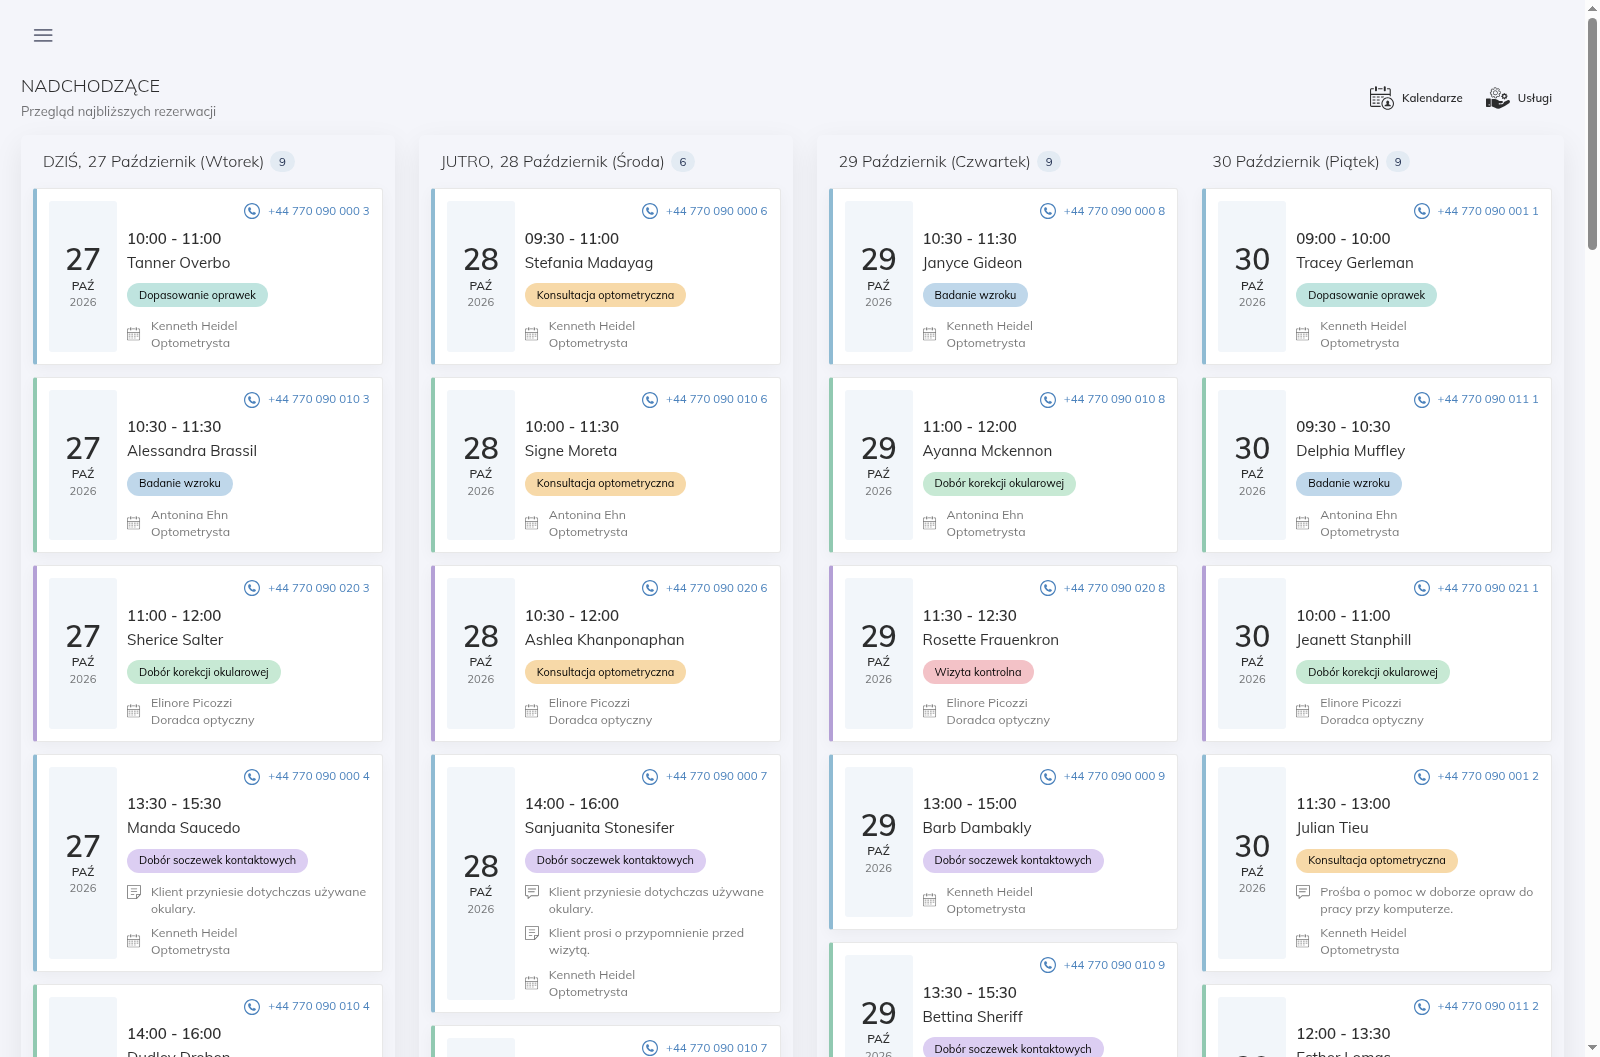Image resolution: width=1600 pixels, height=1057 pixels.
Task: Click calendar icon in Rosette Frauenkron card
Action: click(930, 711)
